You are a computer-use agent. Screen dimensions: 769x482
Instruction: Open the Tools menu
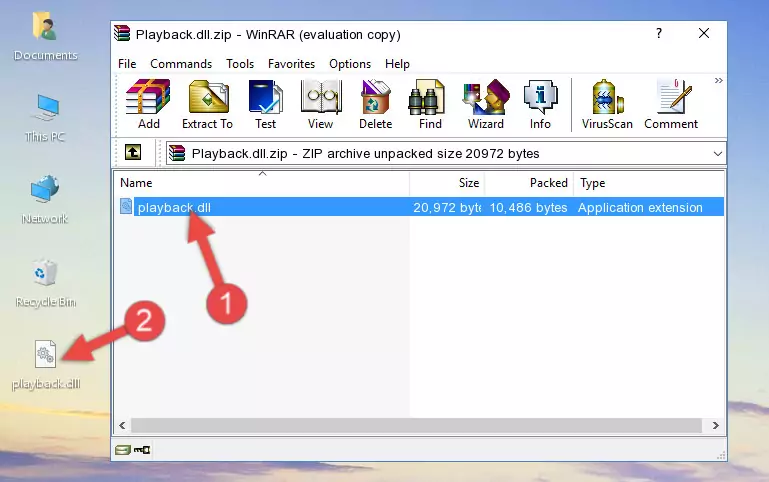pos(240,64)
